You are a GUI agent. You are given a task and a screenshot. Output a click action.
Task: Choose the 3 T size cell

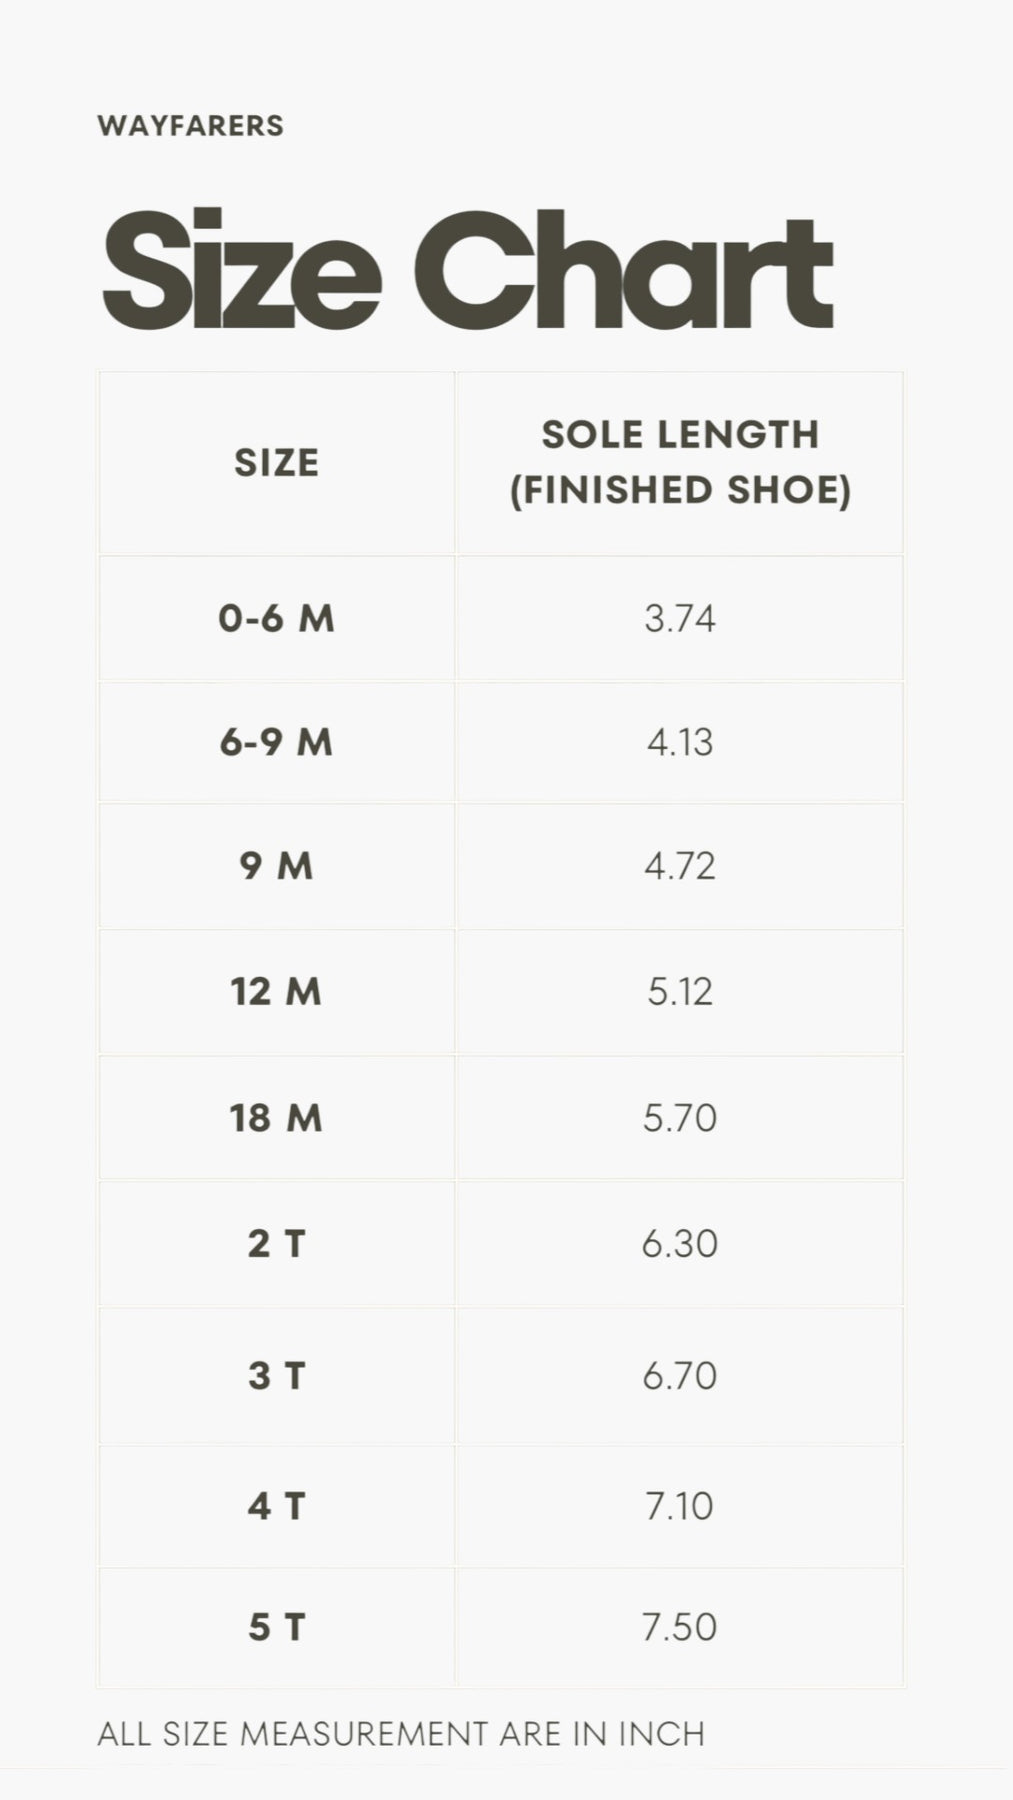(x=277, y=1375)
